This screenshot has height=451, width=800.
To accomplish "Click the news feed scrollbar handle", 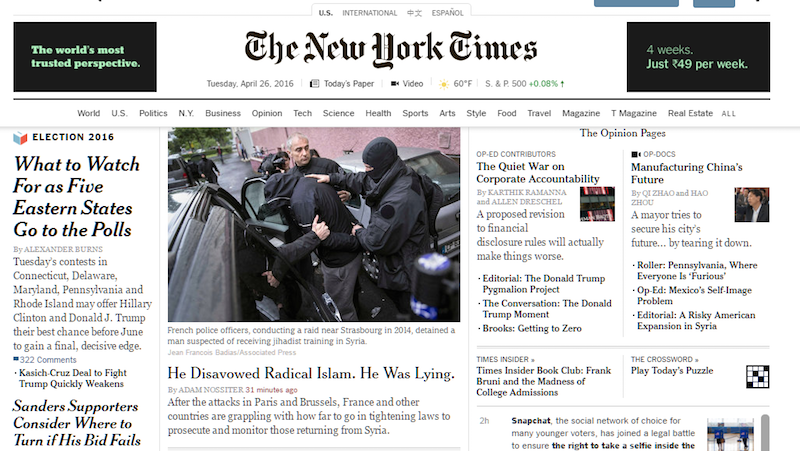I will [765, 432].
